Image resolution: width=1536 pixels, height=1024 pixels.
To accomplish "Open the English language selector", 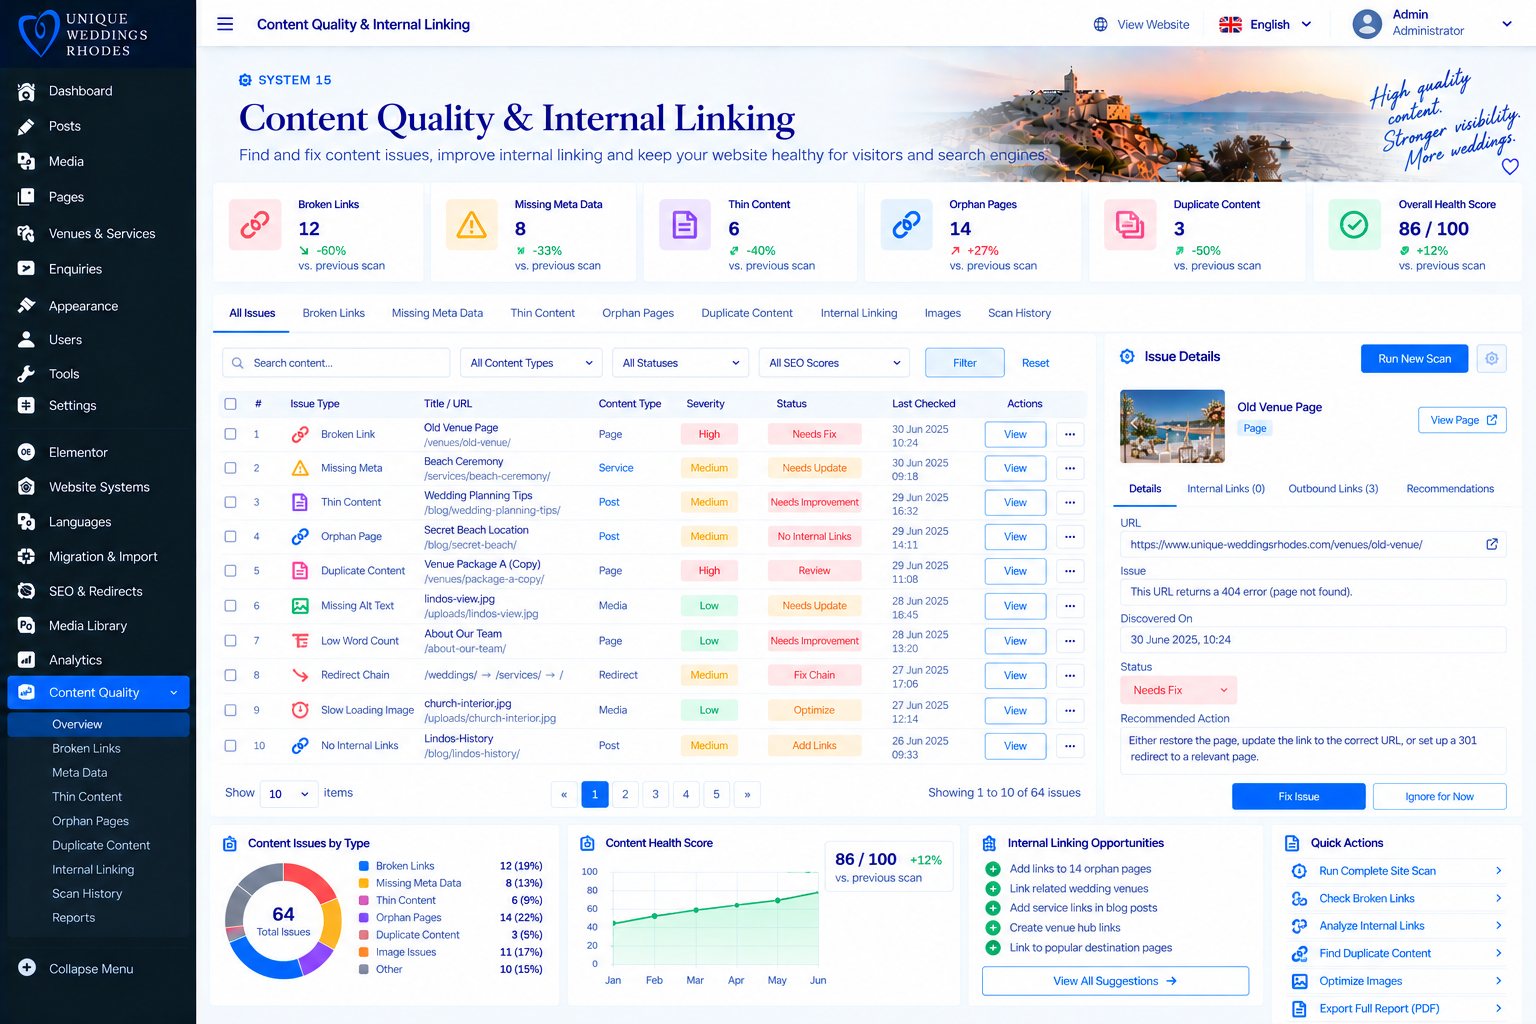I will tap(1265, 24).
